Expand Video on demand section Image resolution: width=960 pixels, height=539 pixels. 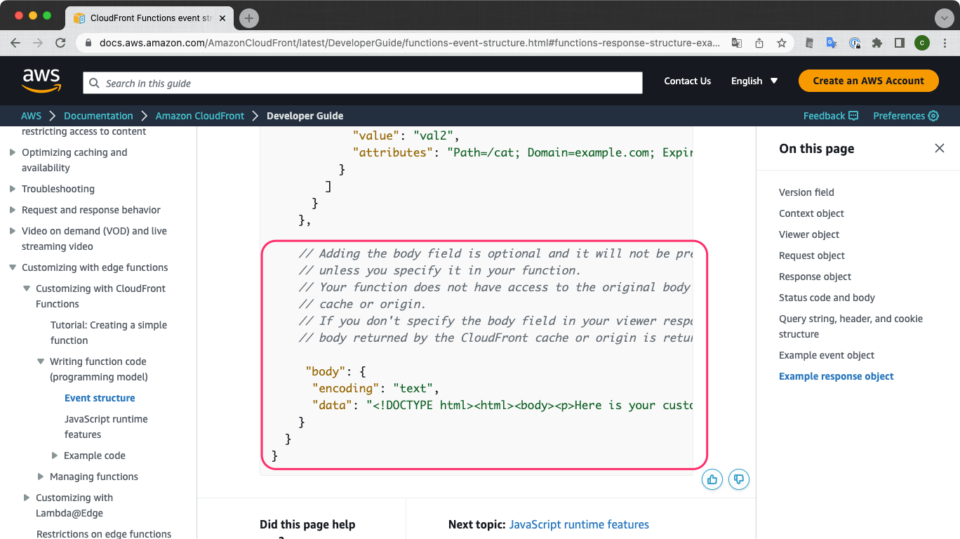[x=12, y=231]
